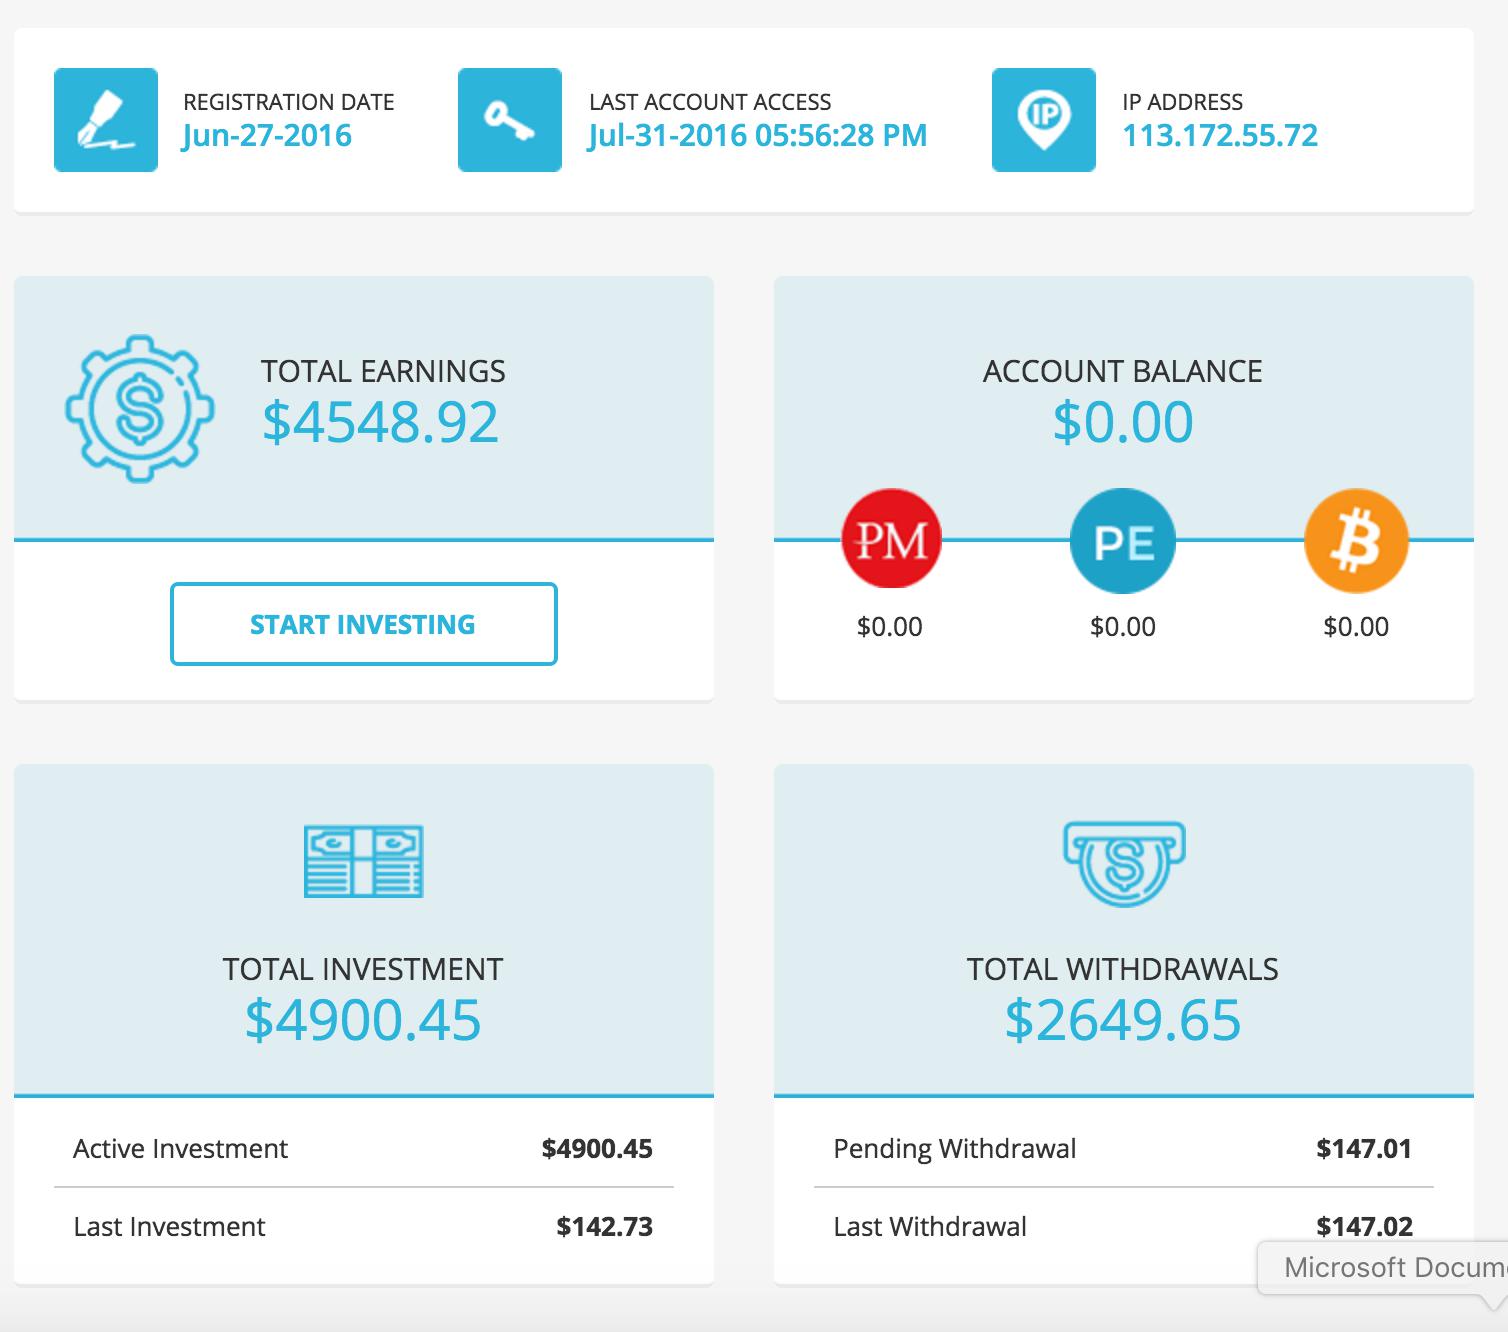
Task: Click the IP address 113.172.55.72
Action: coord(1220,136)
